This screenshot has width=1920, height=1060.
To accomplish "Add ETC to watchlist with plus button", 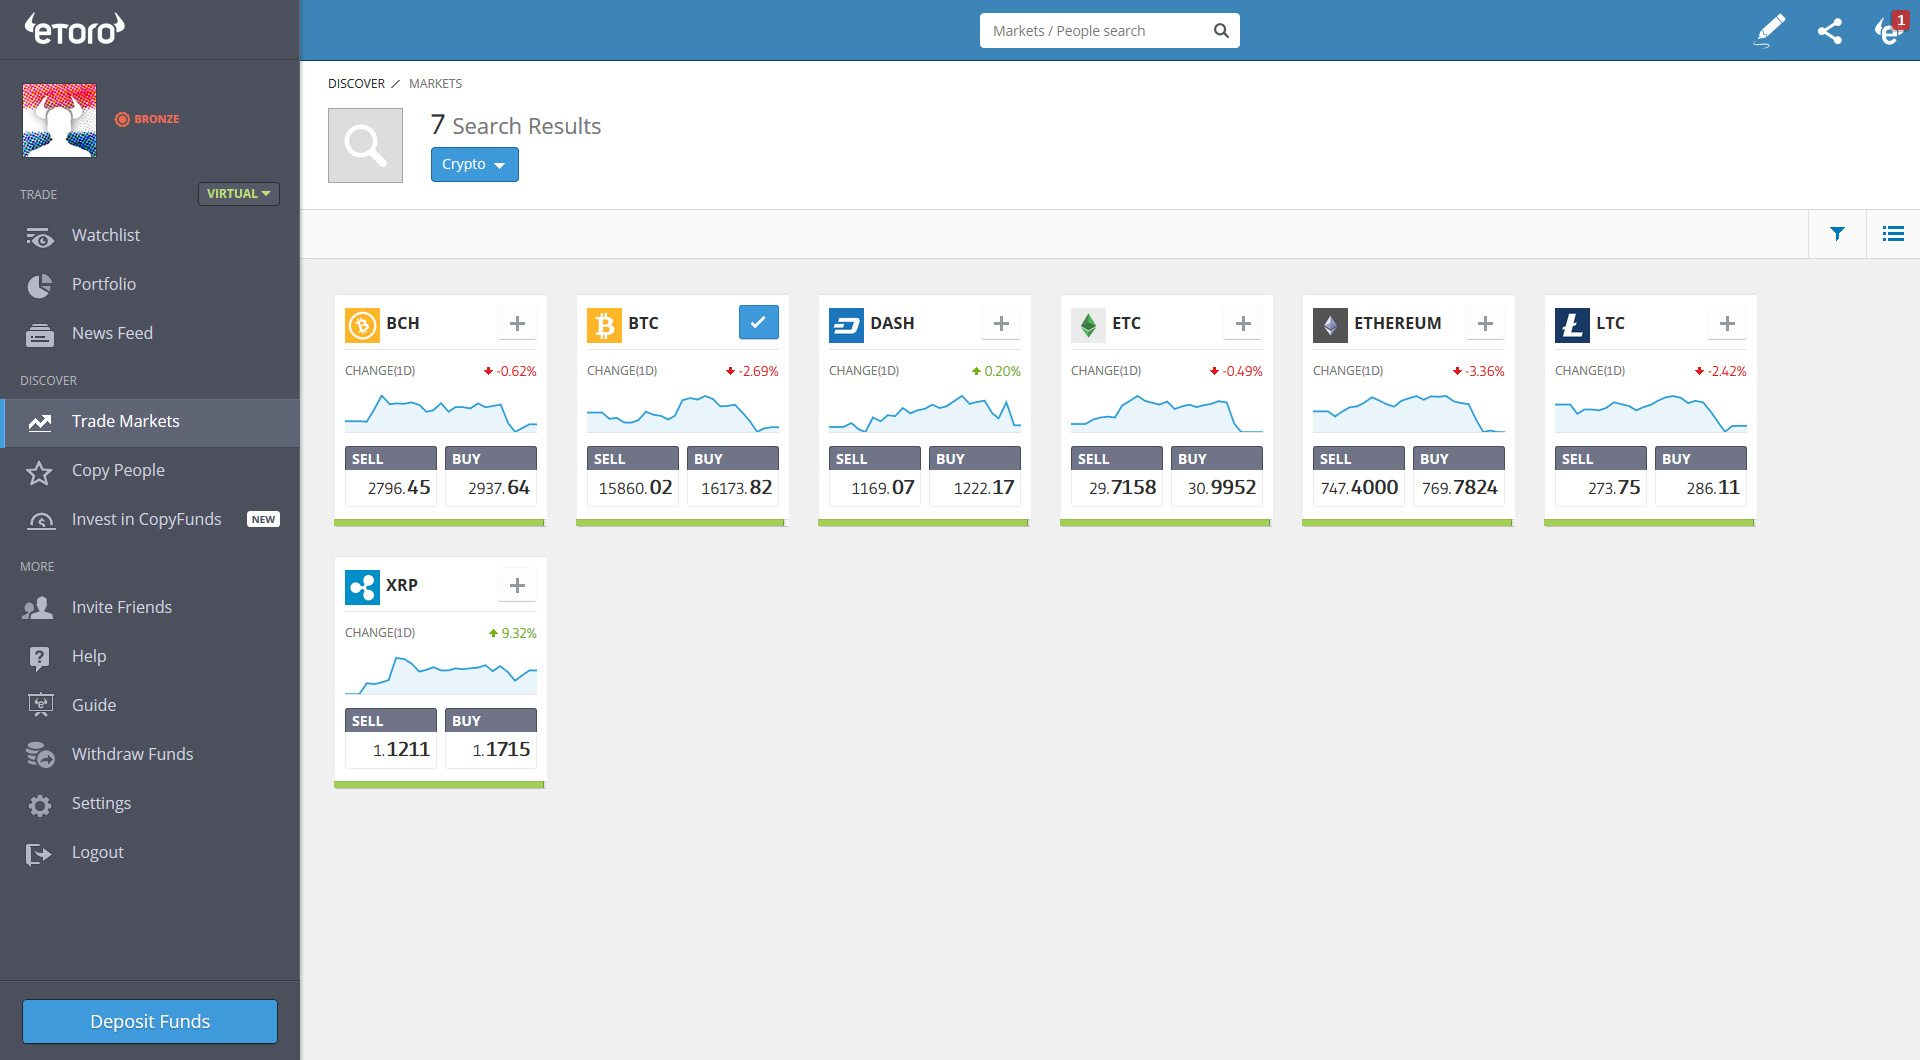I will coord(1243,323).
